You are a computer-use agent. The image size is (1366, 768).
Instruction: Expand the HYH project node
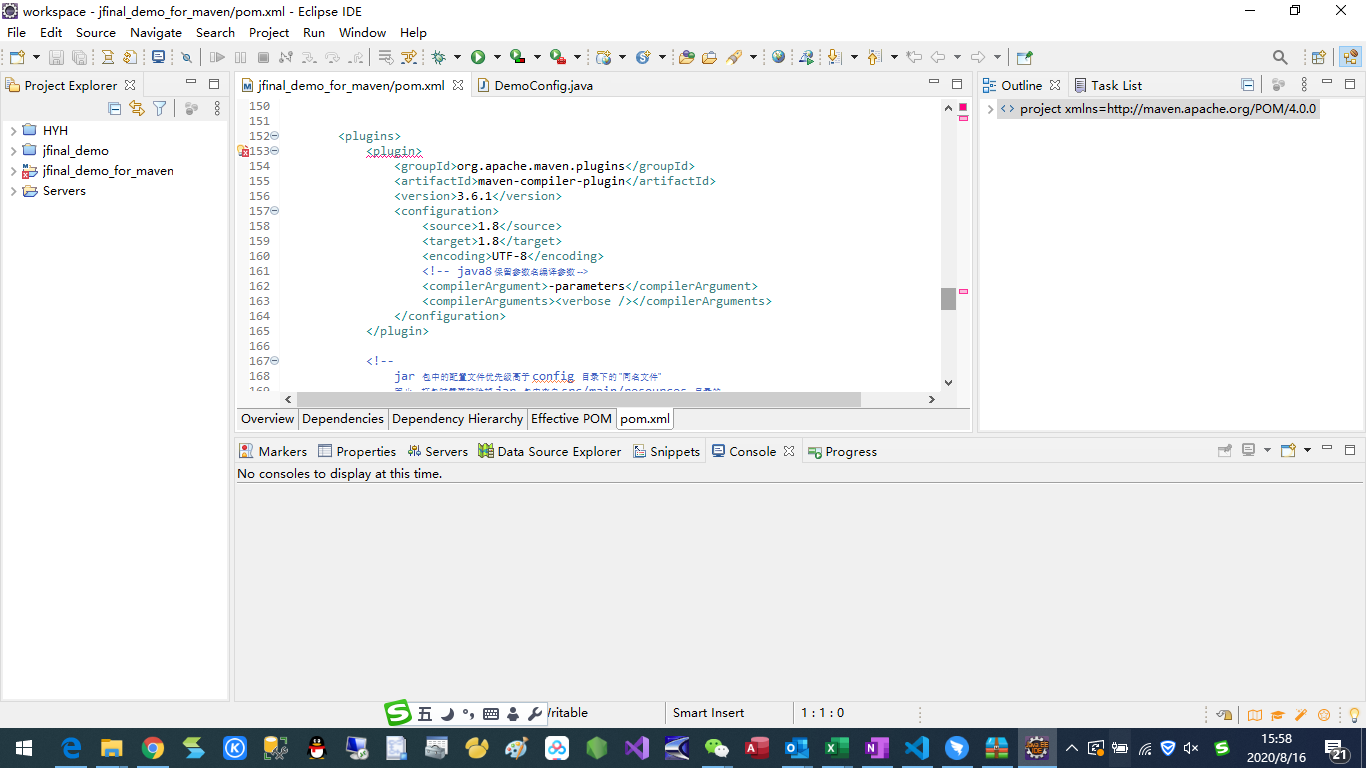coord(13,131)
